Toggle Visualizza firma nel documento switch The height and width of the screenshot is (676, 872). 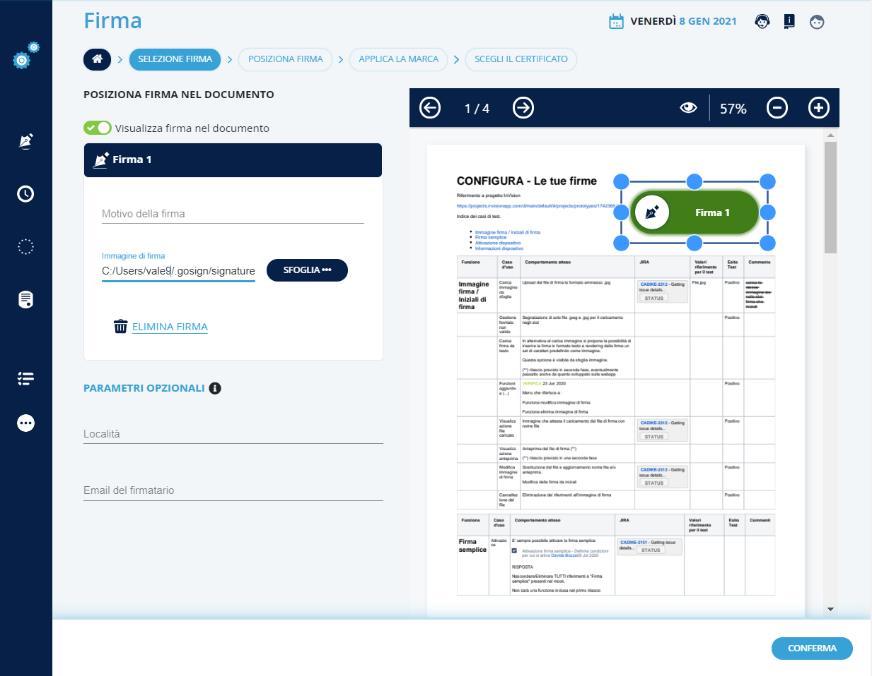[x=97, y=128]
